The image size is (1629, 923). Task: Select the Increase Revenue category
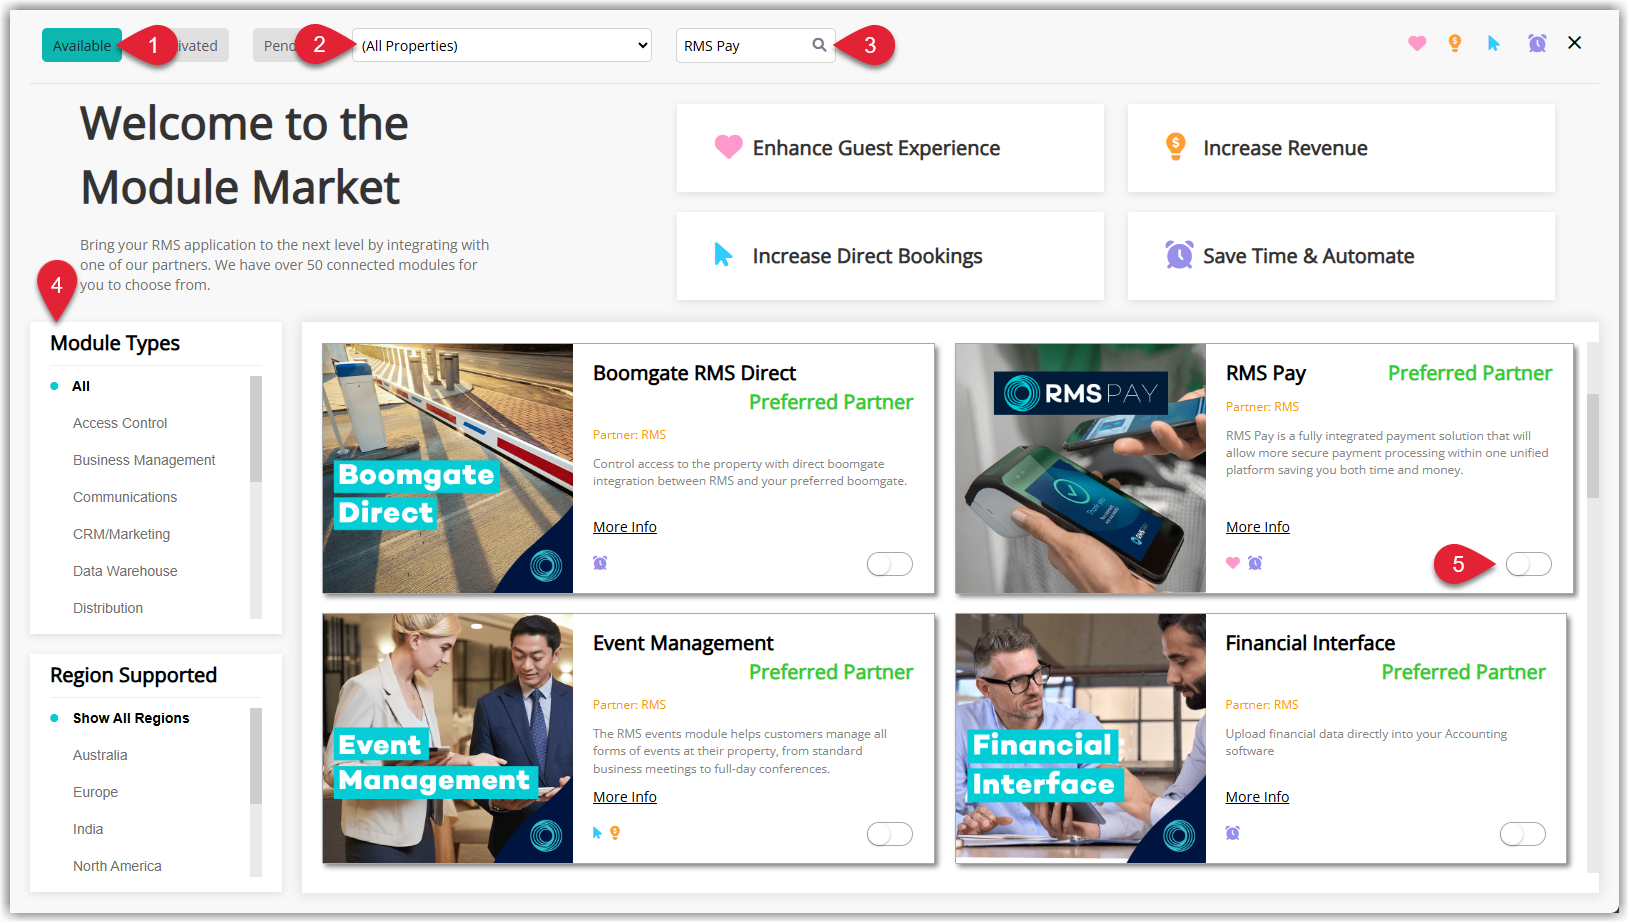[1341, 148]
